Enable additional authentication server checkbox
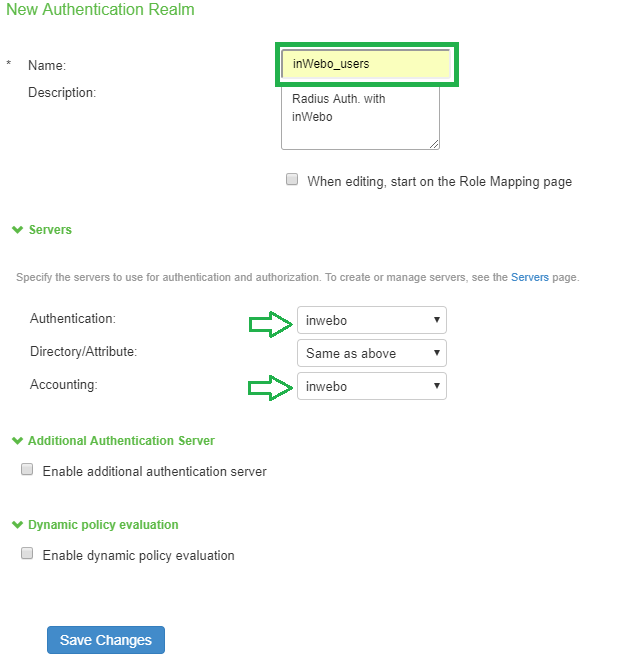 click(x=28, y=469)
